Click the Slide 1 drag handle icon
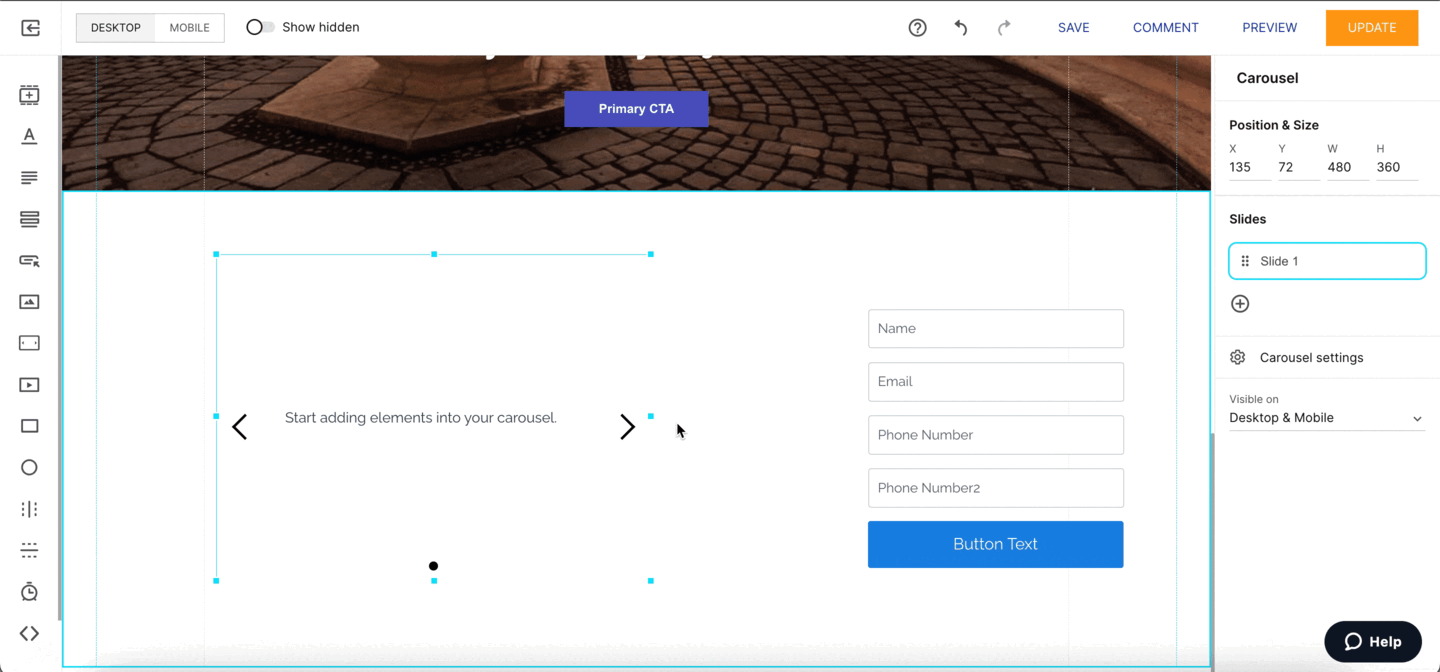 click(1245, 261)
